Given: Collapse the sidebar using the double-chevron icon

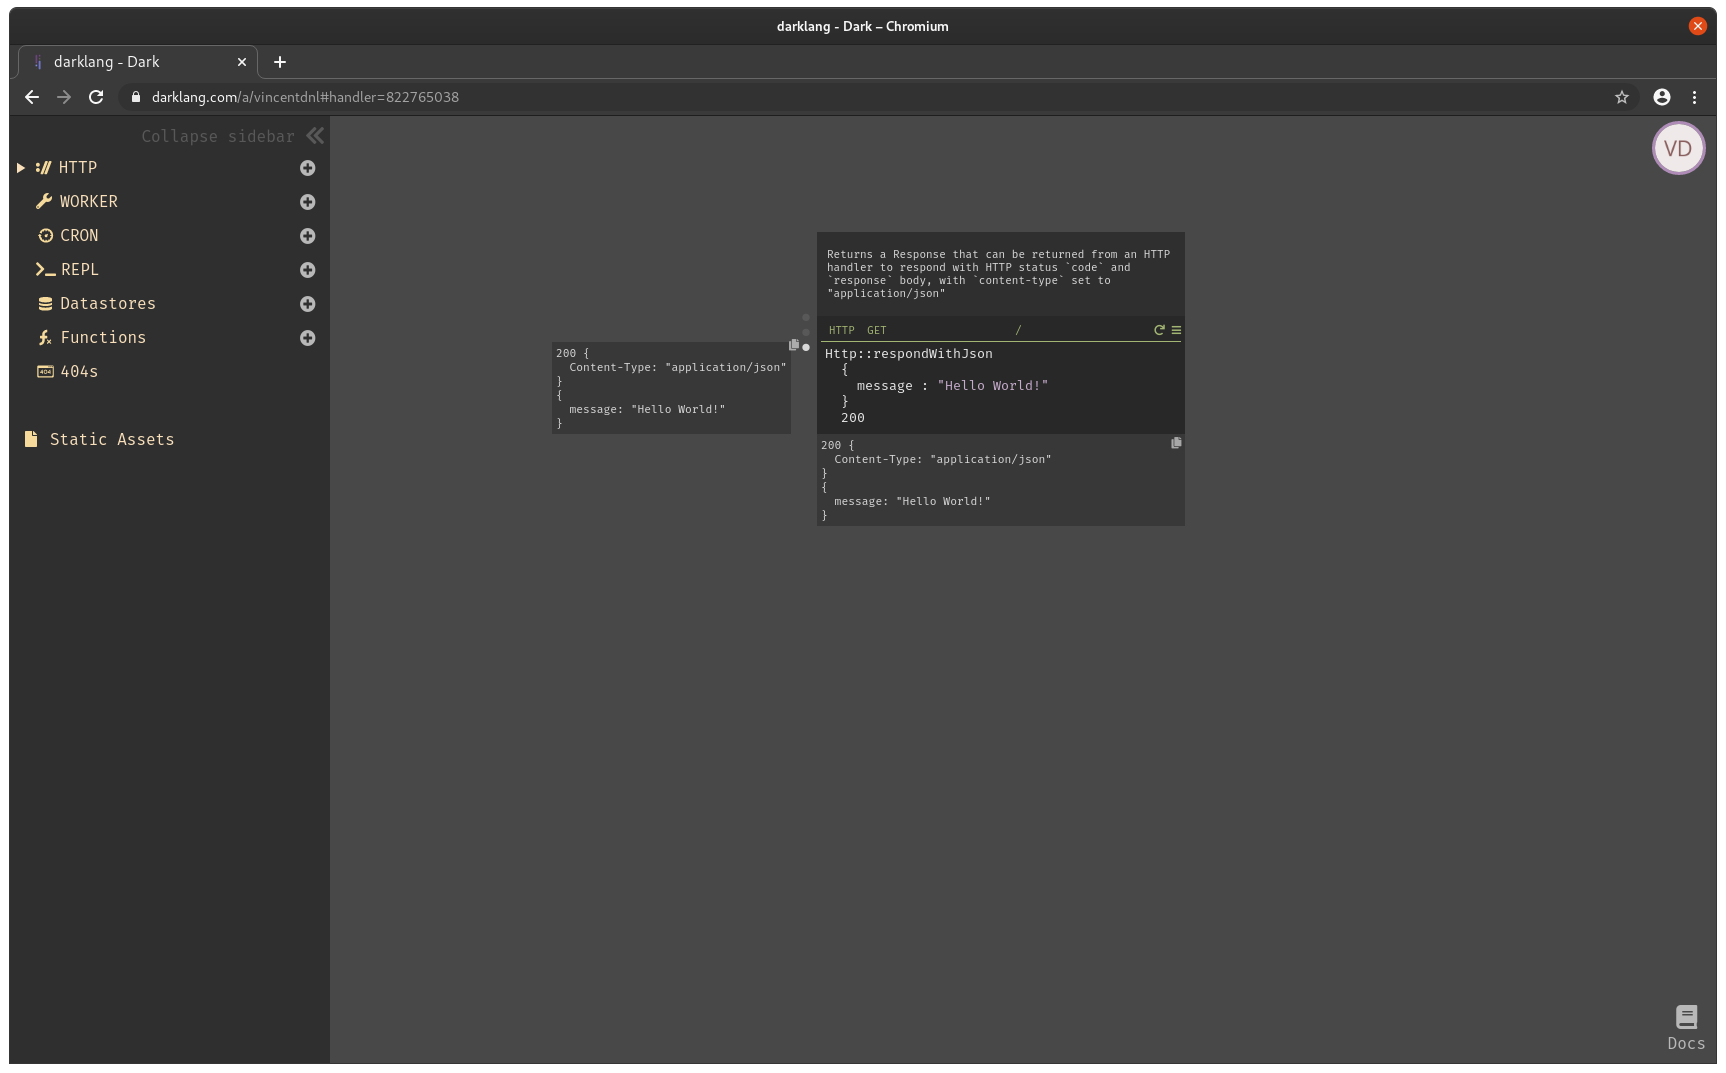Looking at the screenshot, I should (315, 136).
